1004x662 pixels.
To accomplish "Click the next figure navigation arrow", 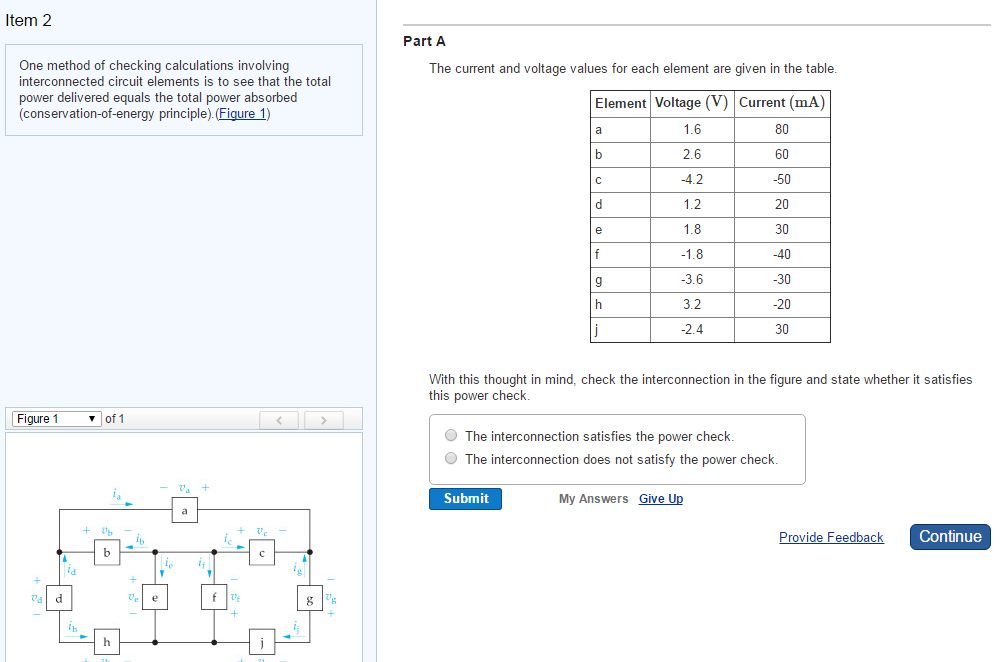I will pyautogui.click(x=323, y=419).
